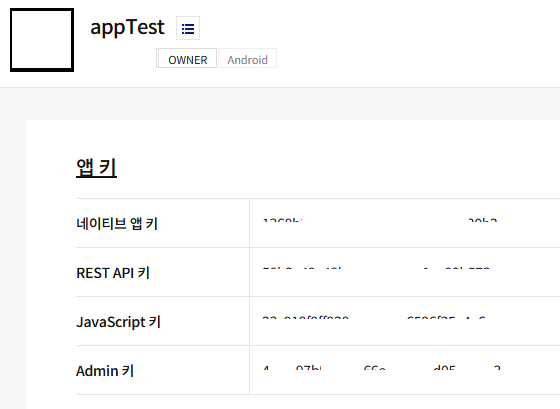
Task: Select the Android platform badge
Action: tap(248, 59)
